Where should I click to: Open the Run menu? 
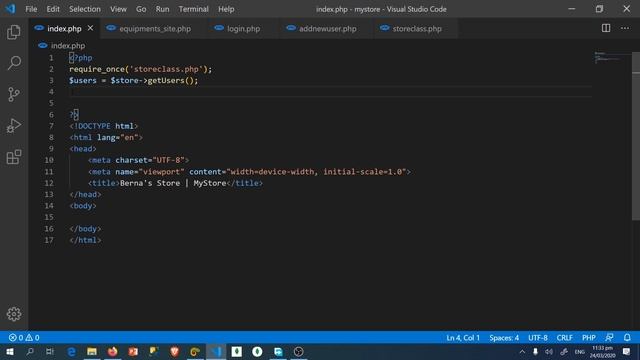[x=162, y=9]
